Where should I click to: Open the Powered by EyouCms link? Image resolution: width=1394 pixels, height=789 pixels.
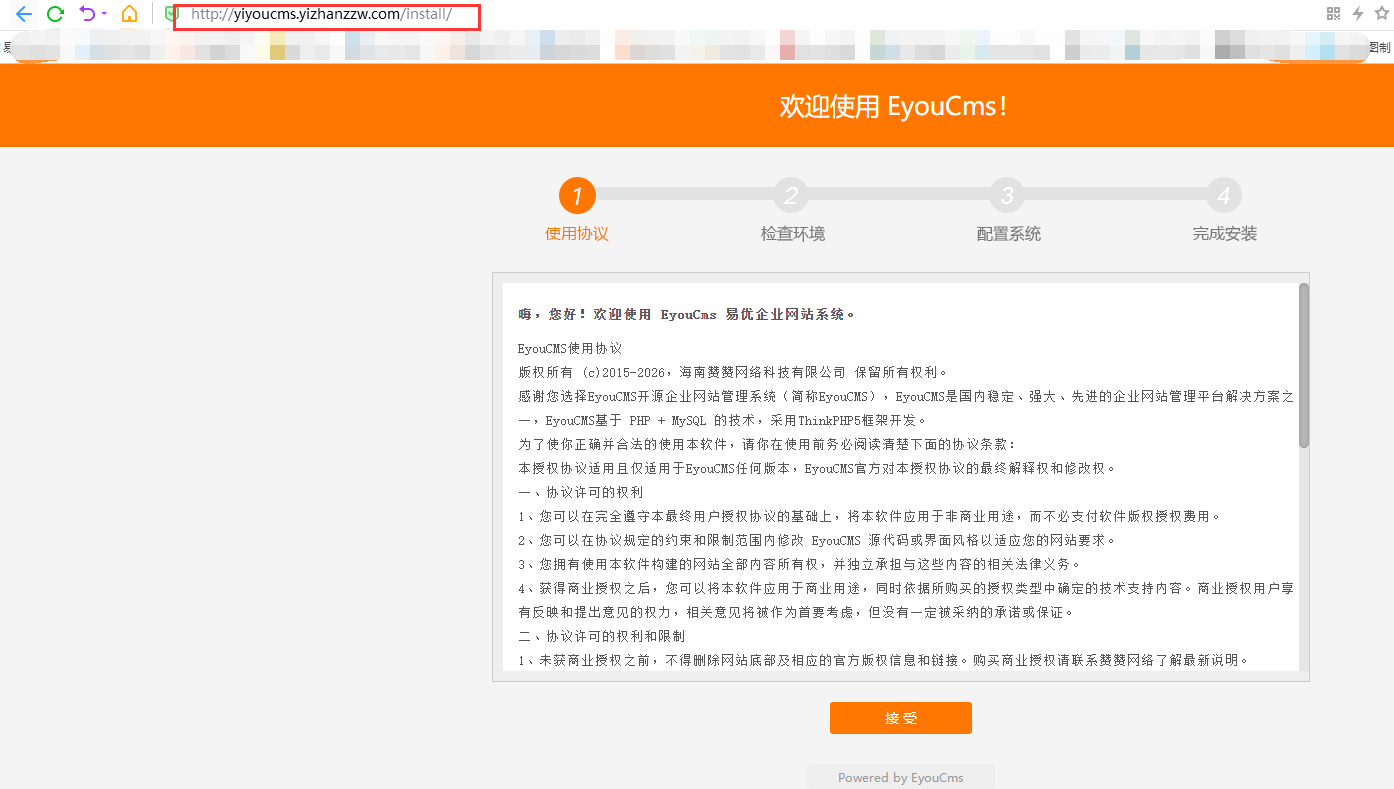tap(900, 777)
